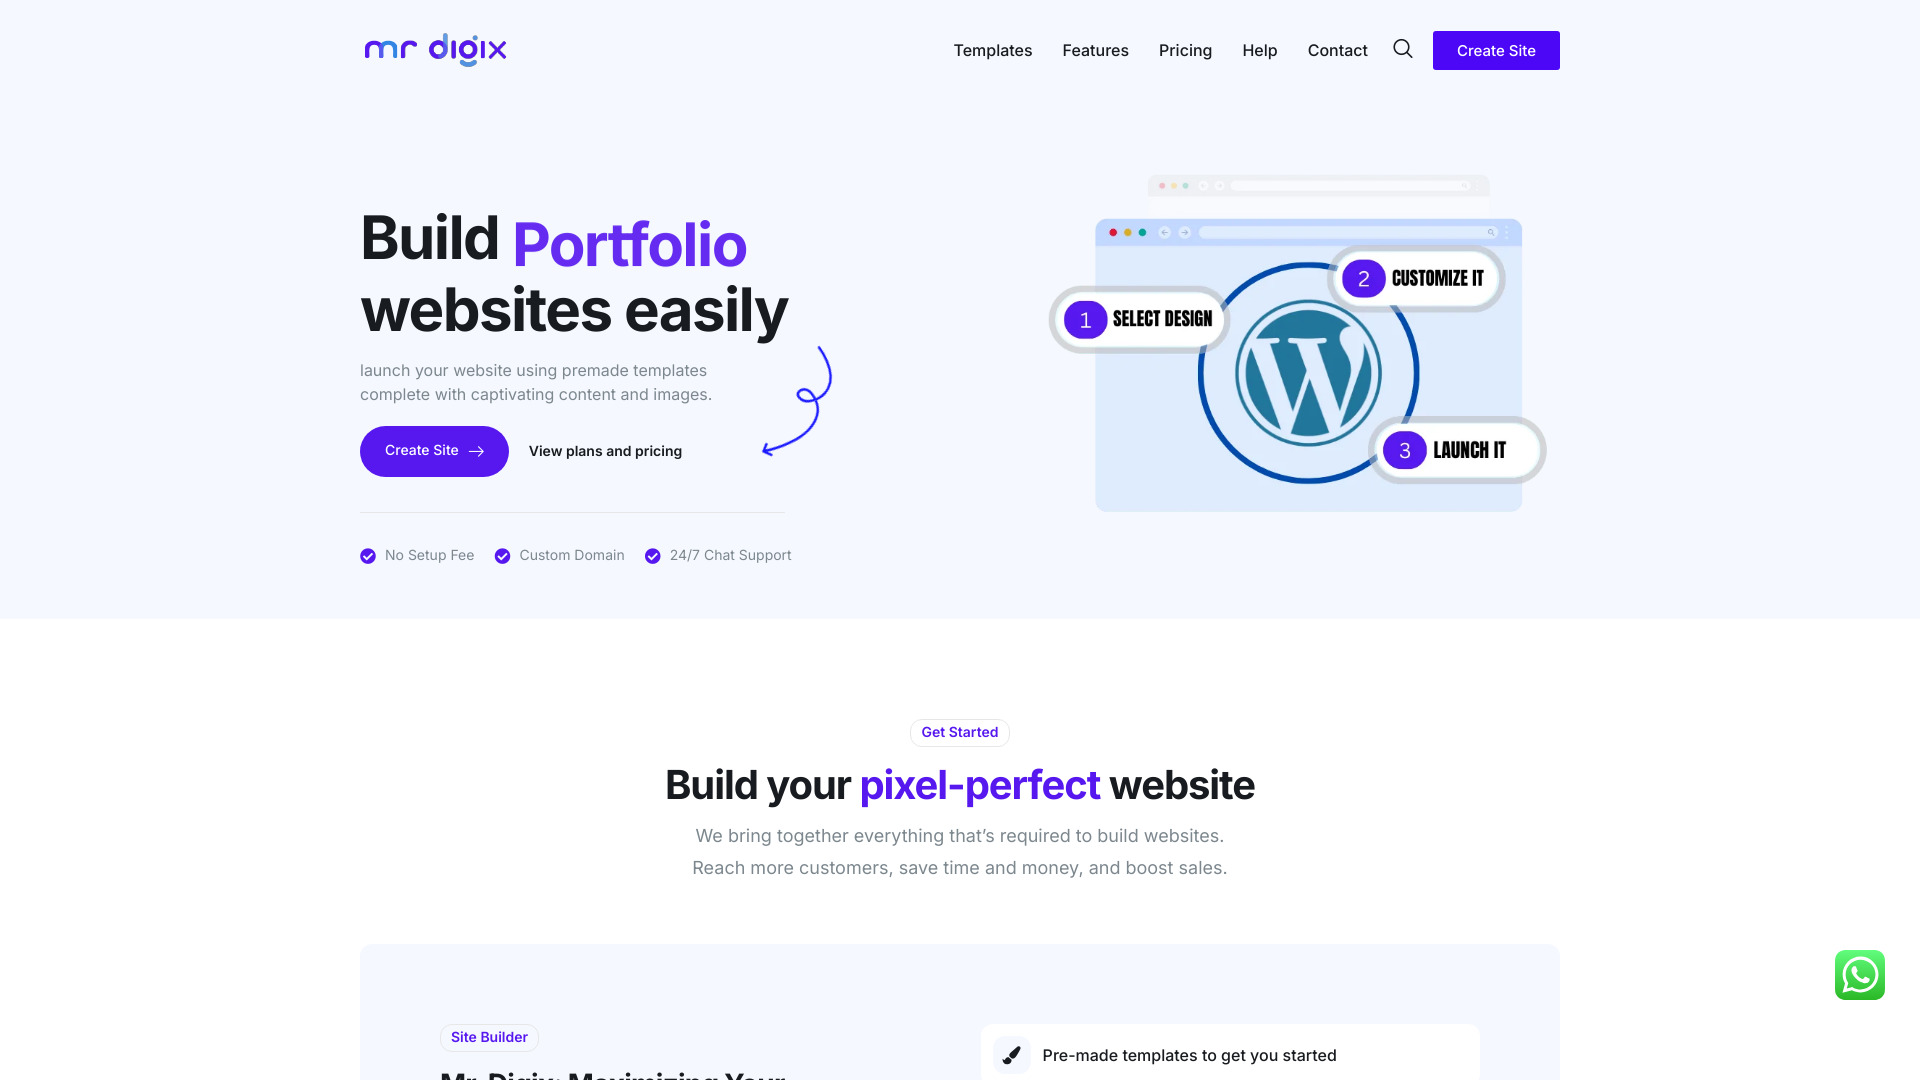Toggle the No Setup Fee checkmark badge

367,555
